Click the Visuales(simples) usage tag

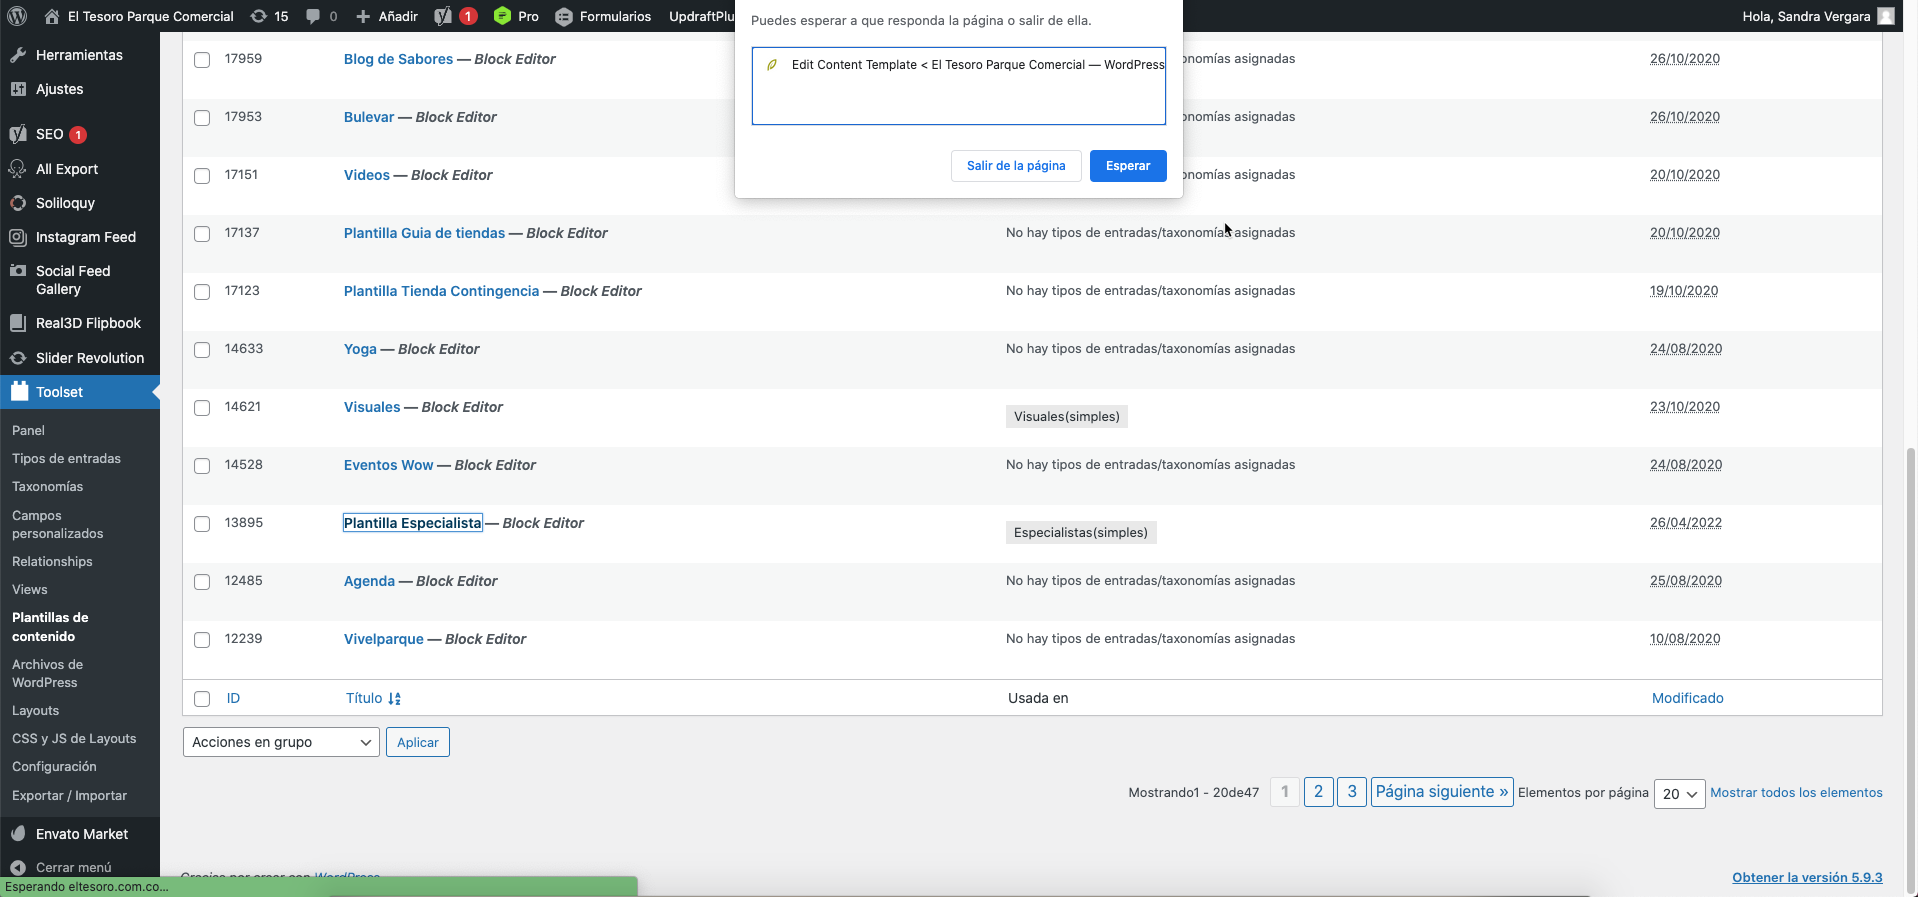click(x=1067, y=416)
